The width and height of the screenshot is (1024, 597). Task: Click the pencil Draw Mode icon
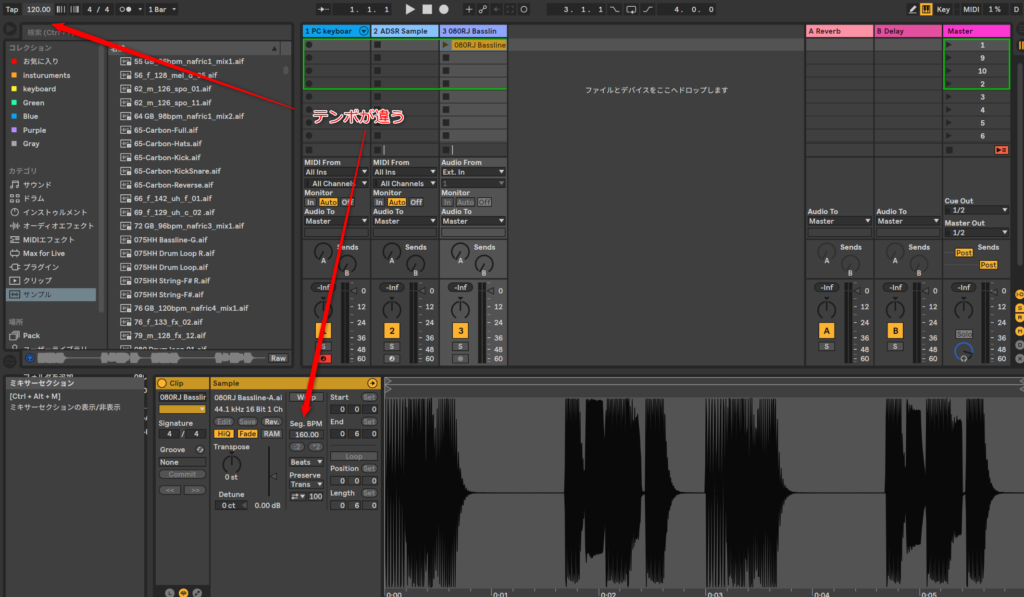912,9
